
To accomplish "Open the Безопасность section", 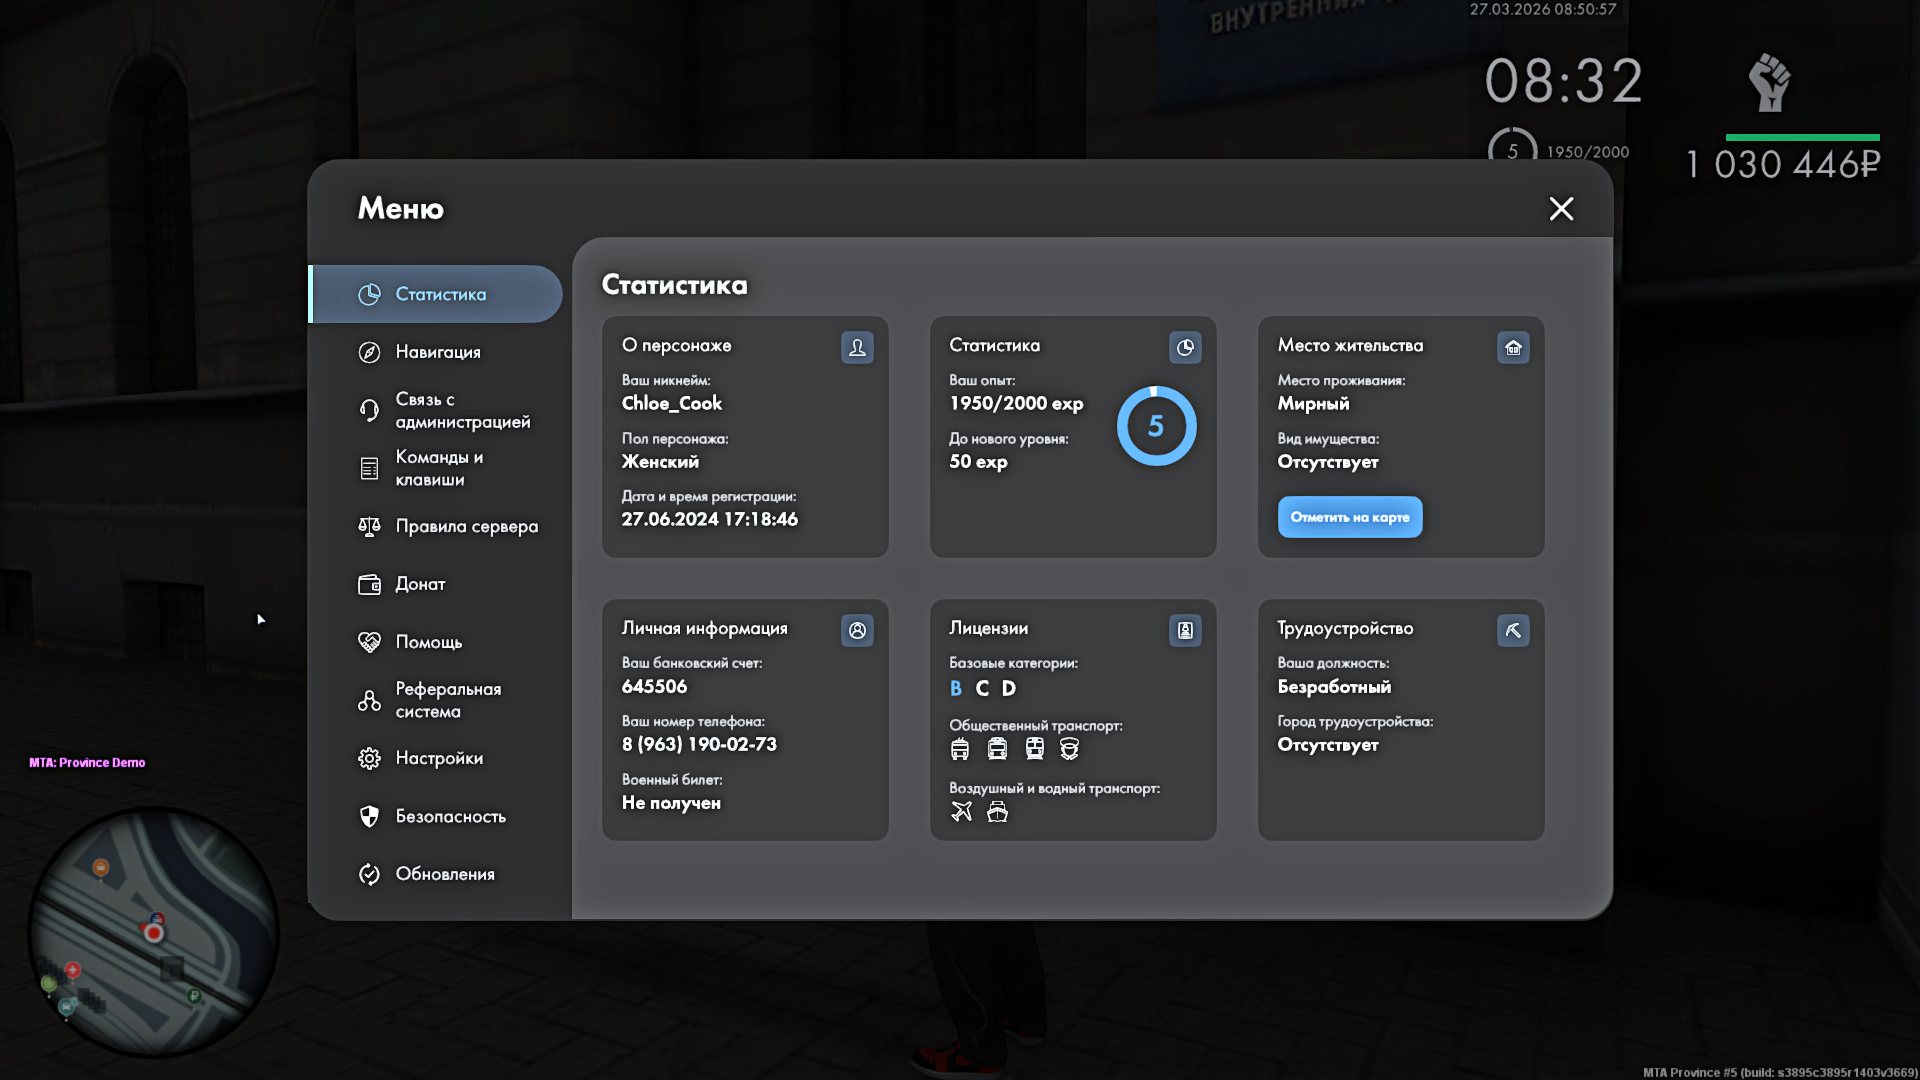I will [x=450, y=816].
